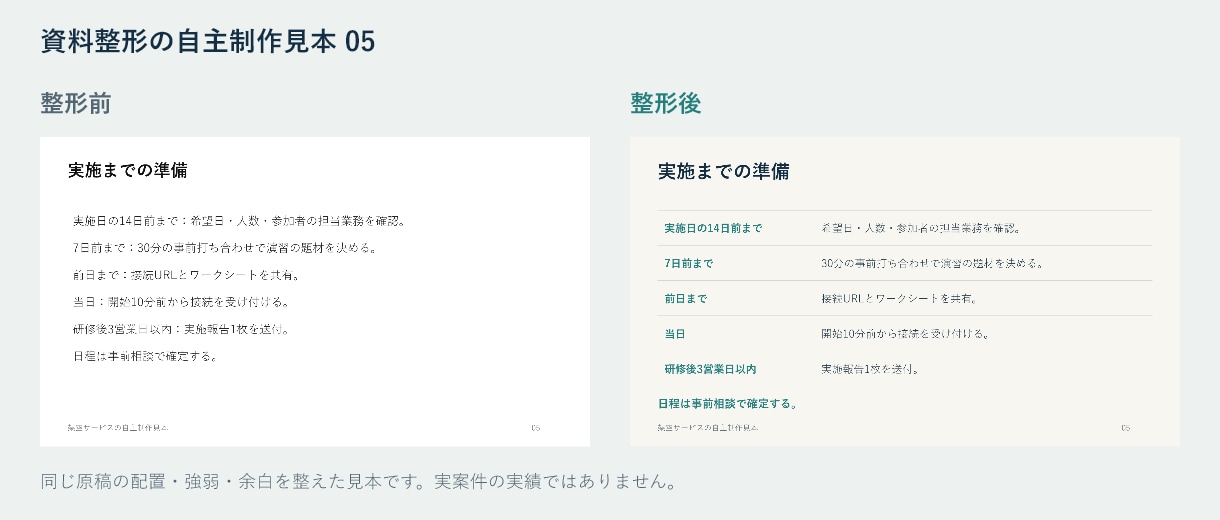Click the page title 資料整形の自主制作見本 05

[208, 41]
